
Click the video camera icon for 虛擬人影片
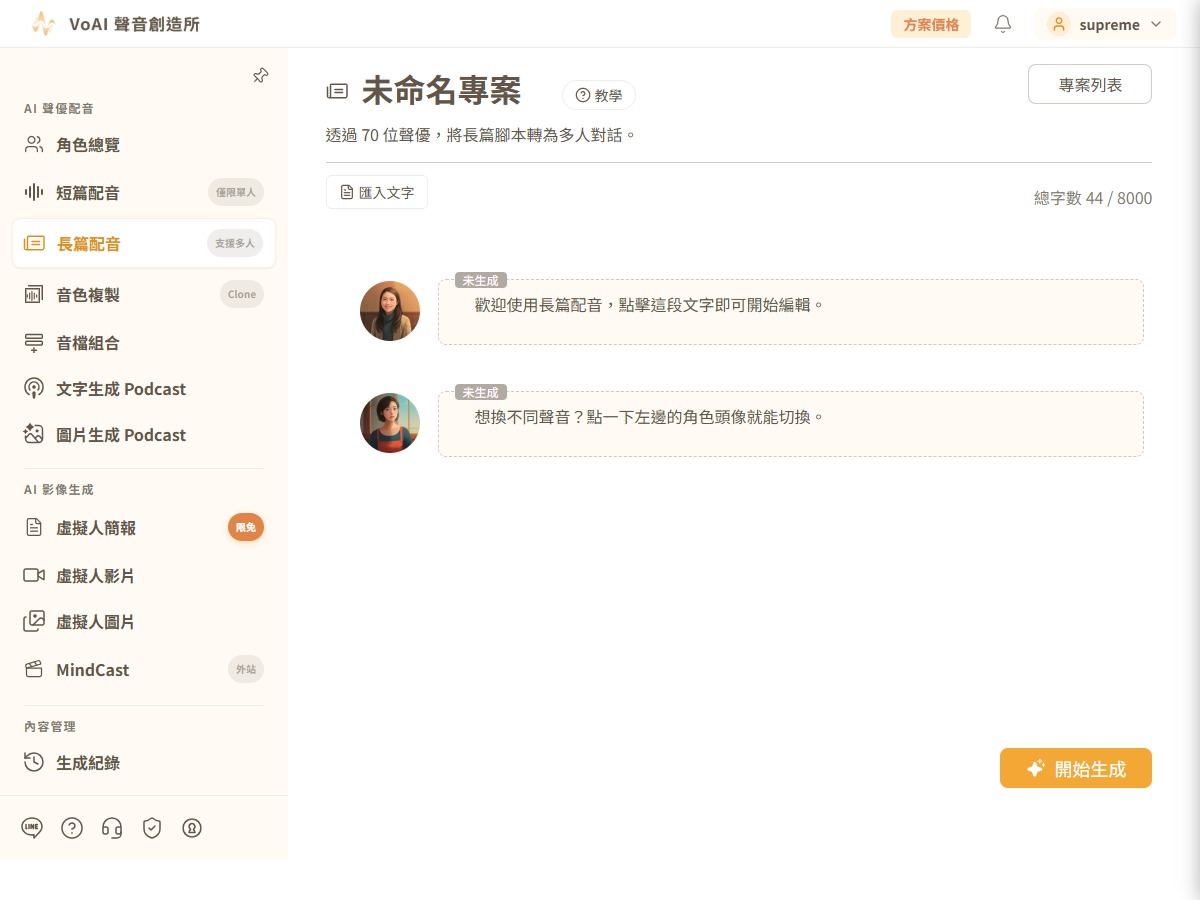(34, 575)
